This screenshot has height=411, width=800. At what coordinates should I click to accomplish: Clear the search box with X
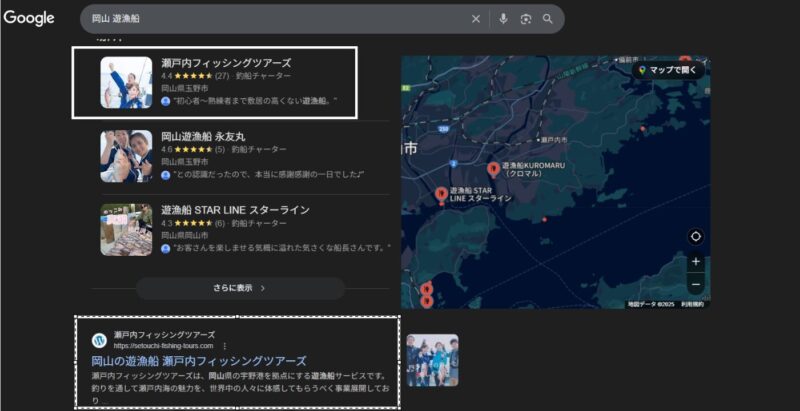(x=476, y=19)
